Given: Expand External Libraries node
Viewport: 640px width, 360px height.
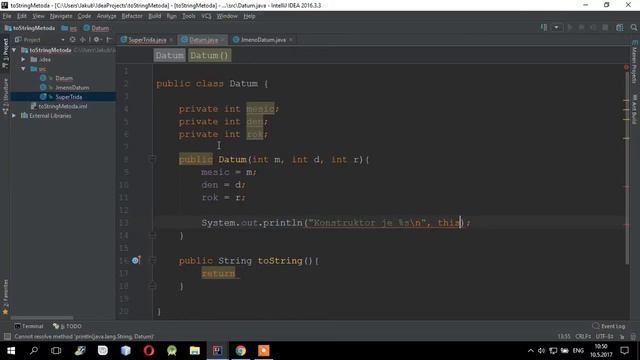Looking at the screenshot, I should (x=14, y=116).
